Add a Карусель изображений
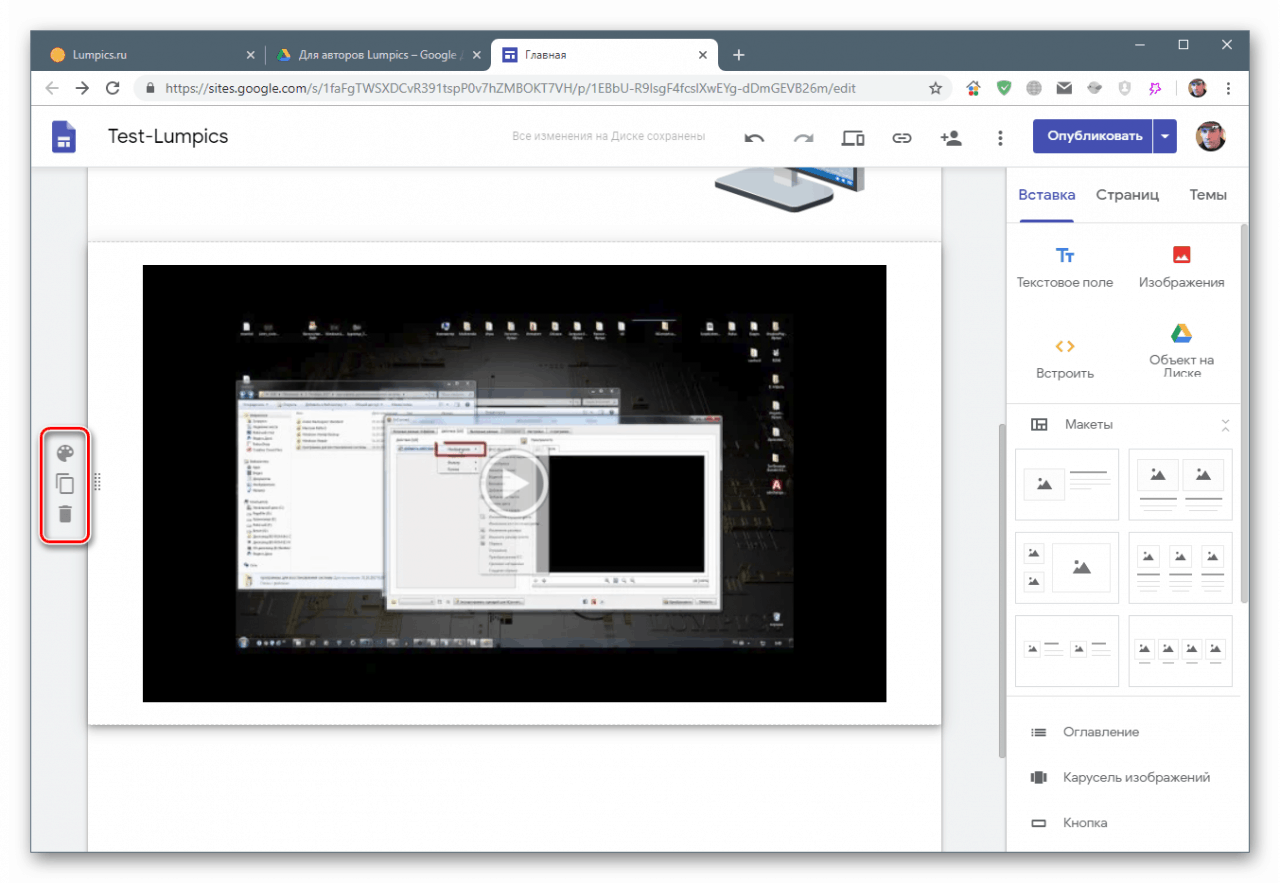The height and width of the screenshot is (883, 1280). (x=1123, y=777)
